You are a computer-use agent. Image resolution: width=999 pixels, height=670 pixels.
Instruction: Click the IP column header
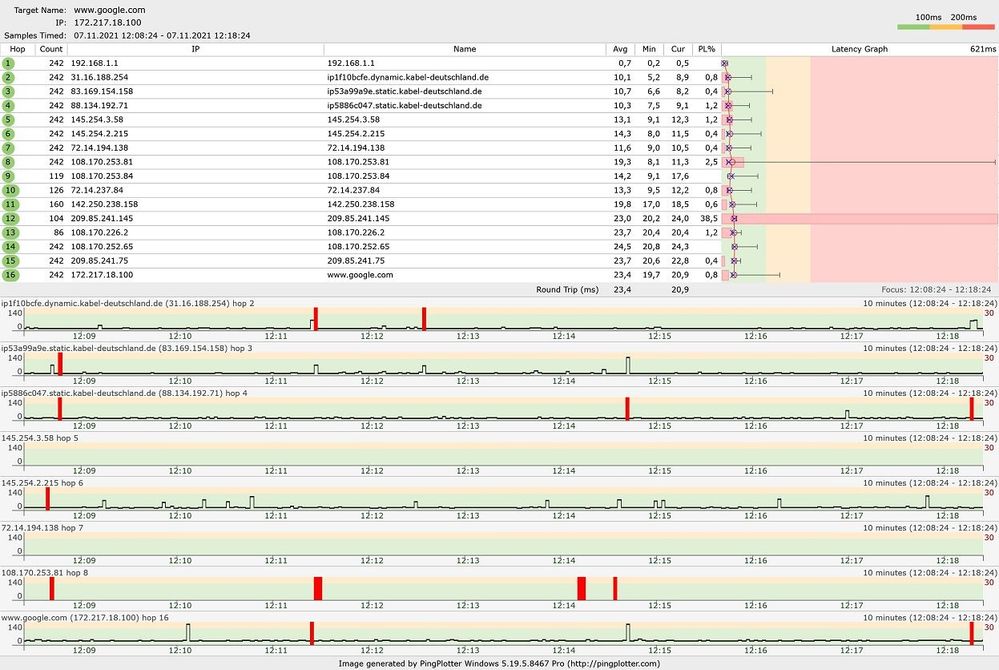(196, 49)
